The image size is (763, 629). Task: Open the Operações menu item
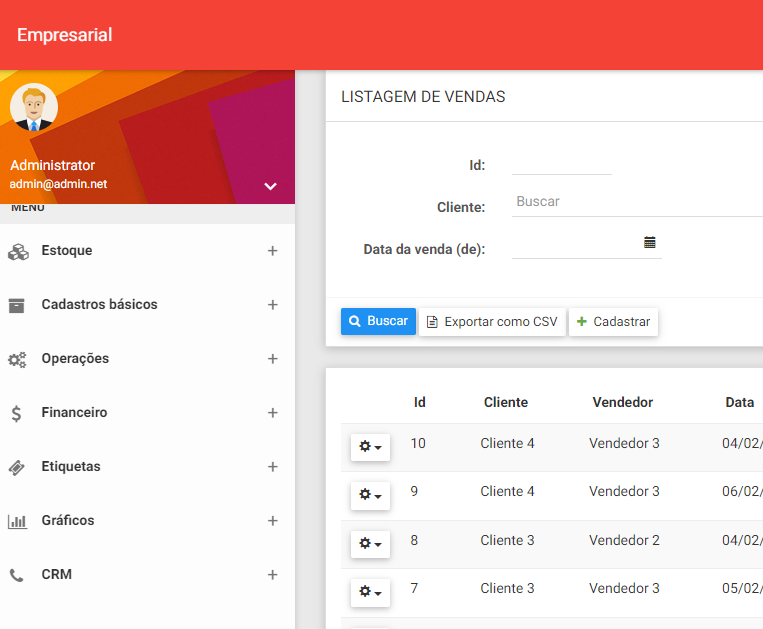click(x=147, y=359)
